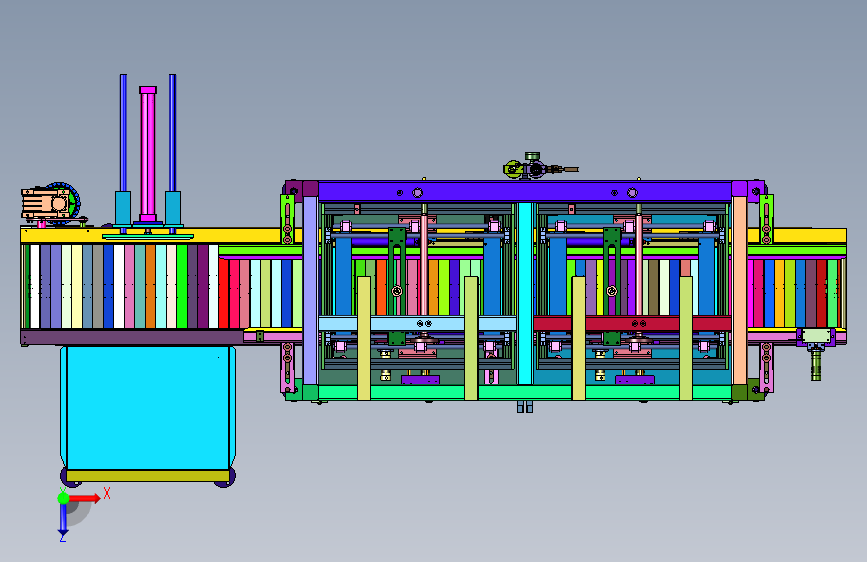Select the light blue horizontal crossbar

point(417,323)
